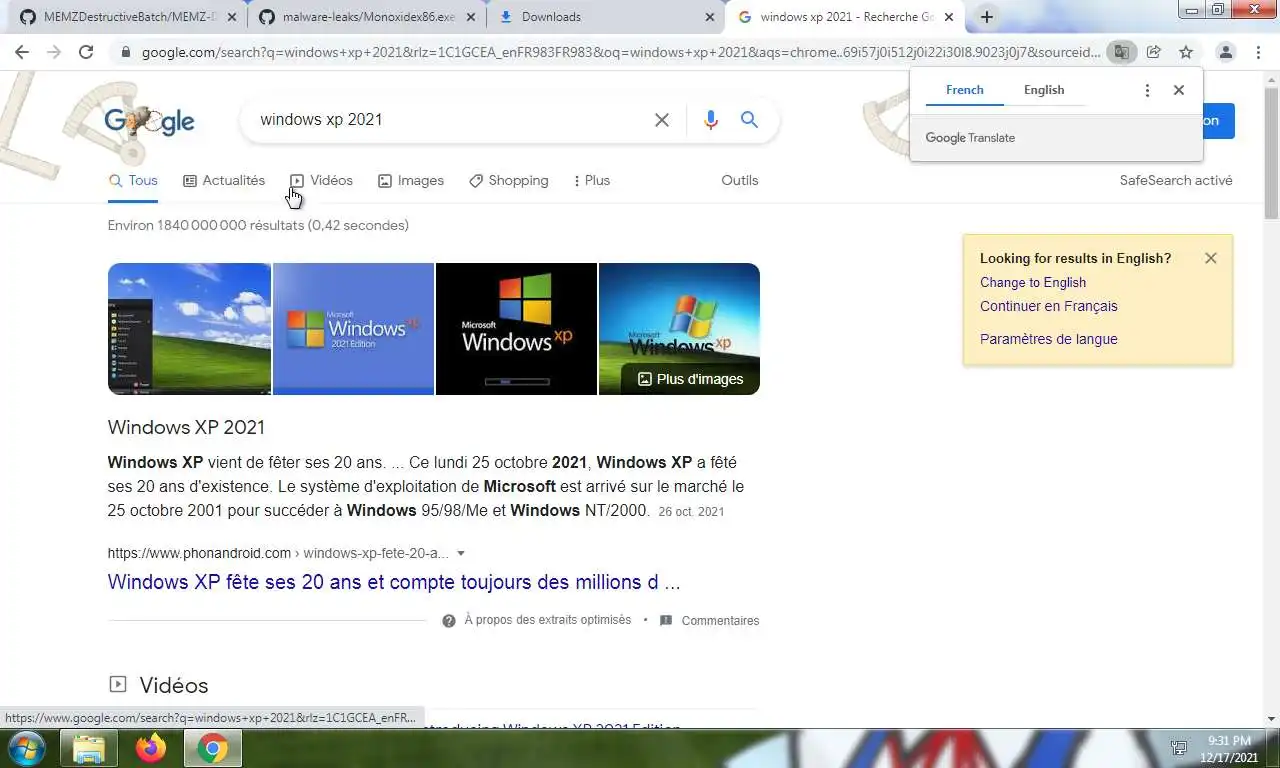
Task: Bookmark this page with the star icon
Action: point(1186,52)
